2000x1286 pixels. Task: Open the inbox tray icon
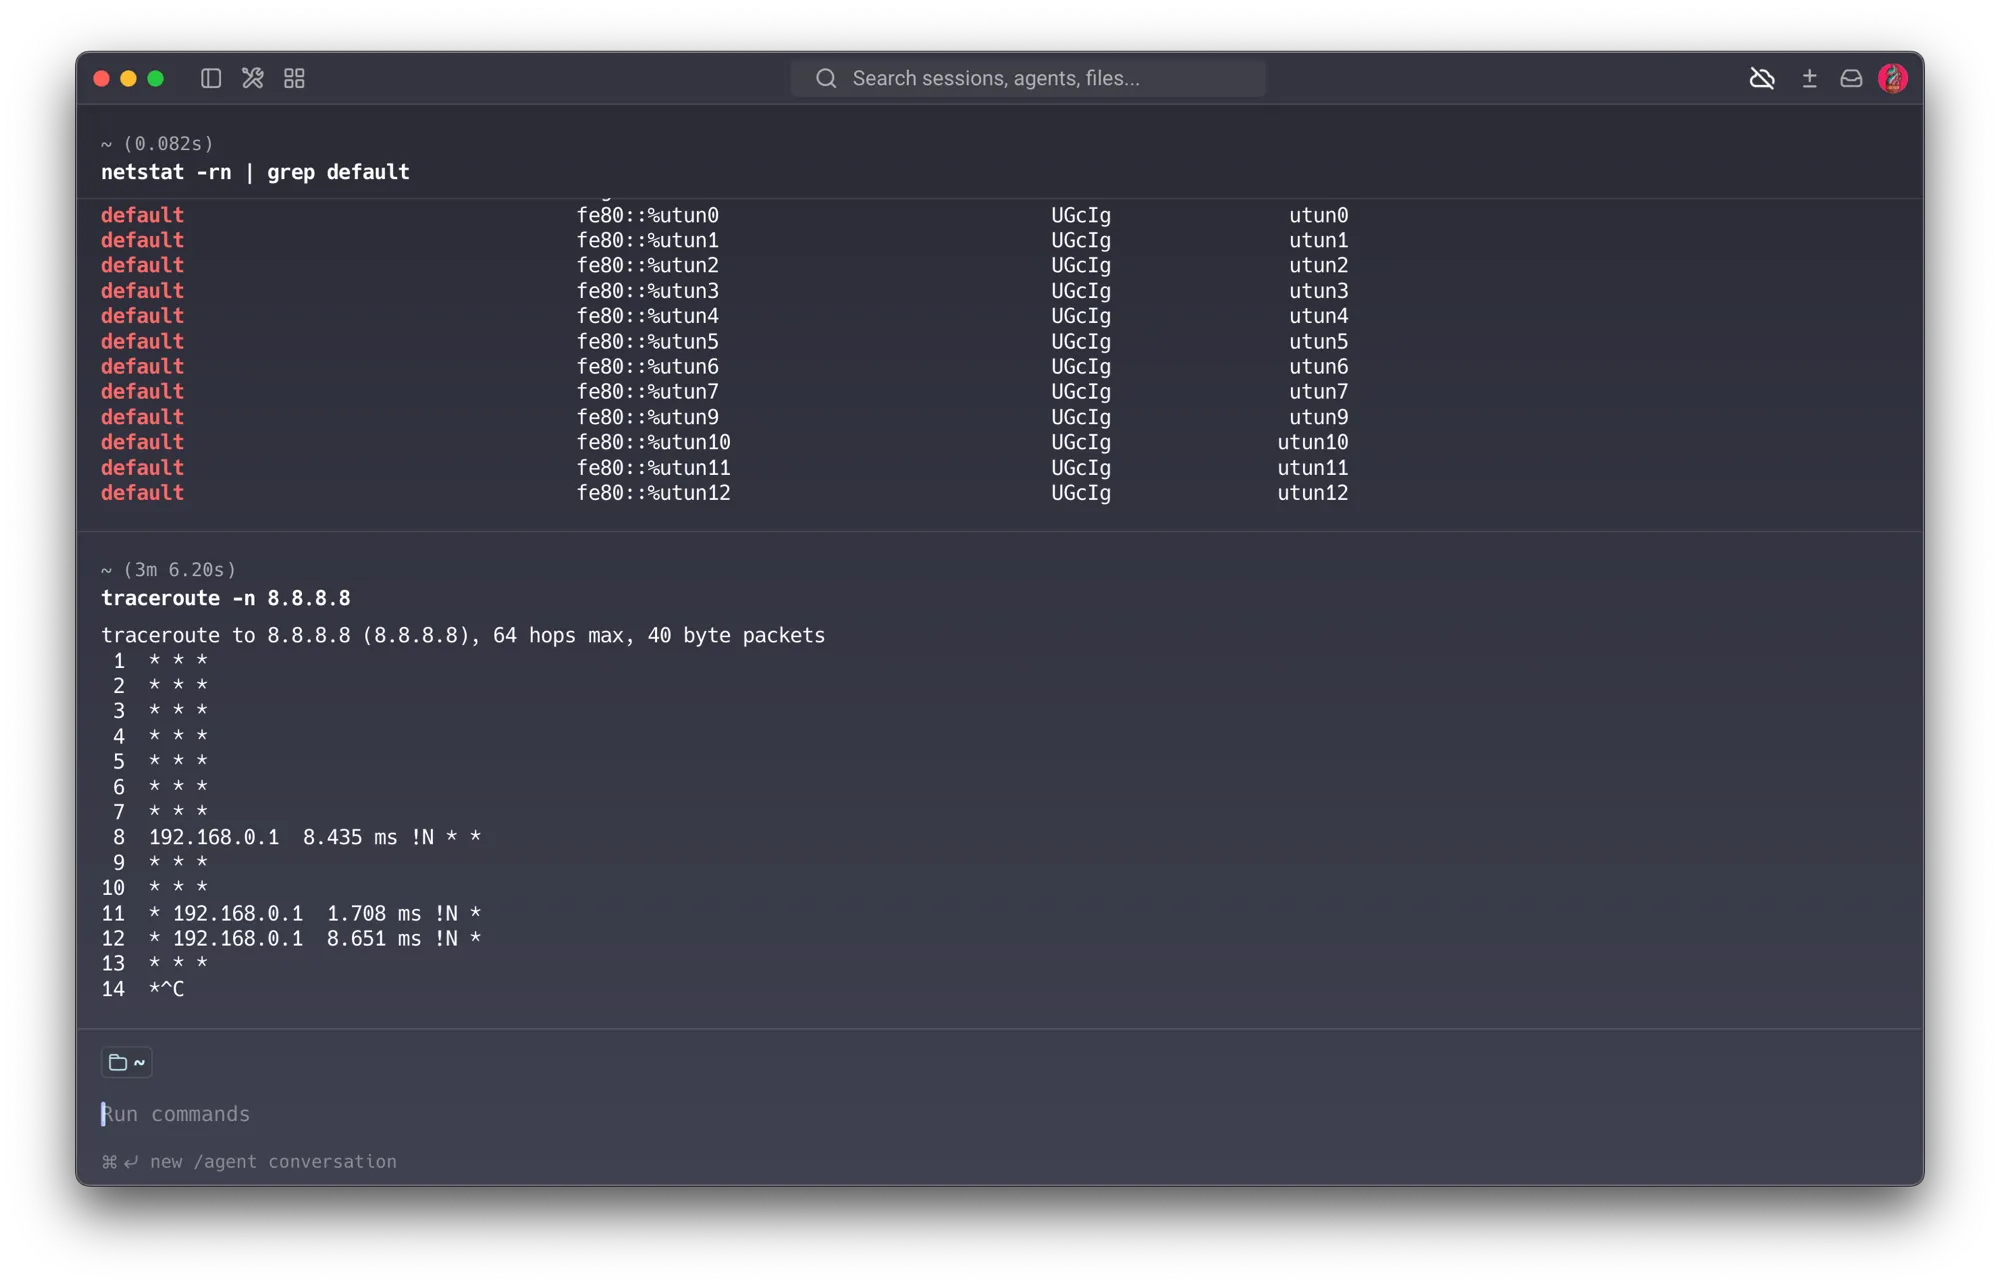[1851, 78]
